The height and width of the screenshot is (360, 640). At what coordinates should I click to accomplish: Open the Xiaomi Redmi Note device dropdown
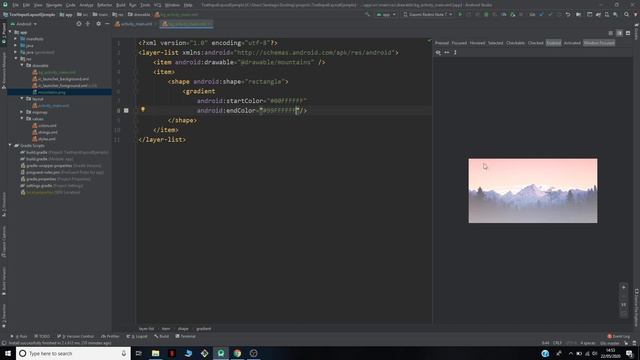pos(427,14)
